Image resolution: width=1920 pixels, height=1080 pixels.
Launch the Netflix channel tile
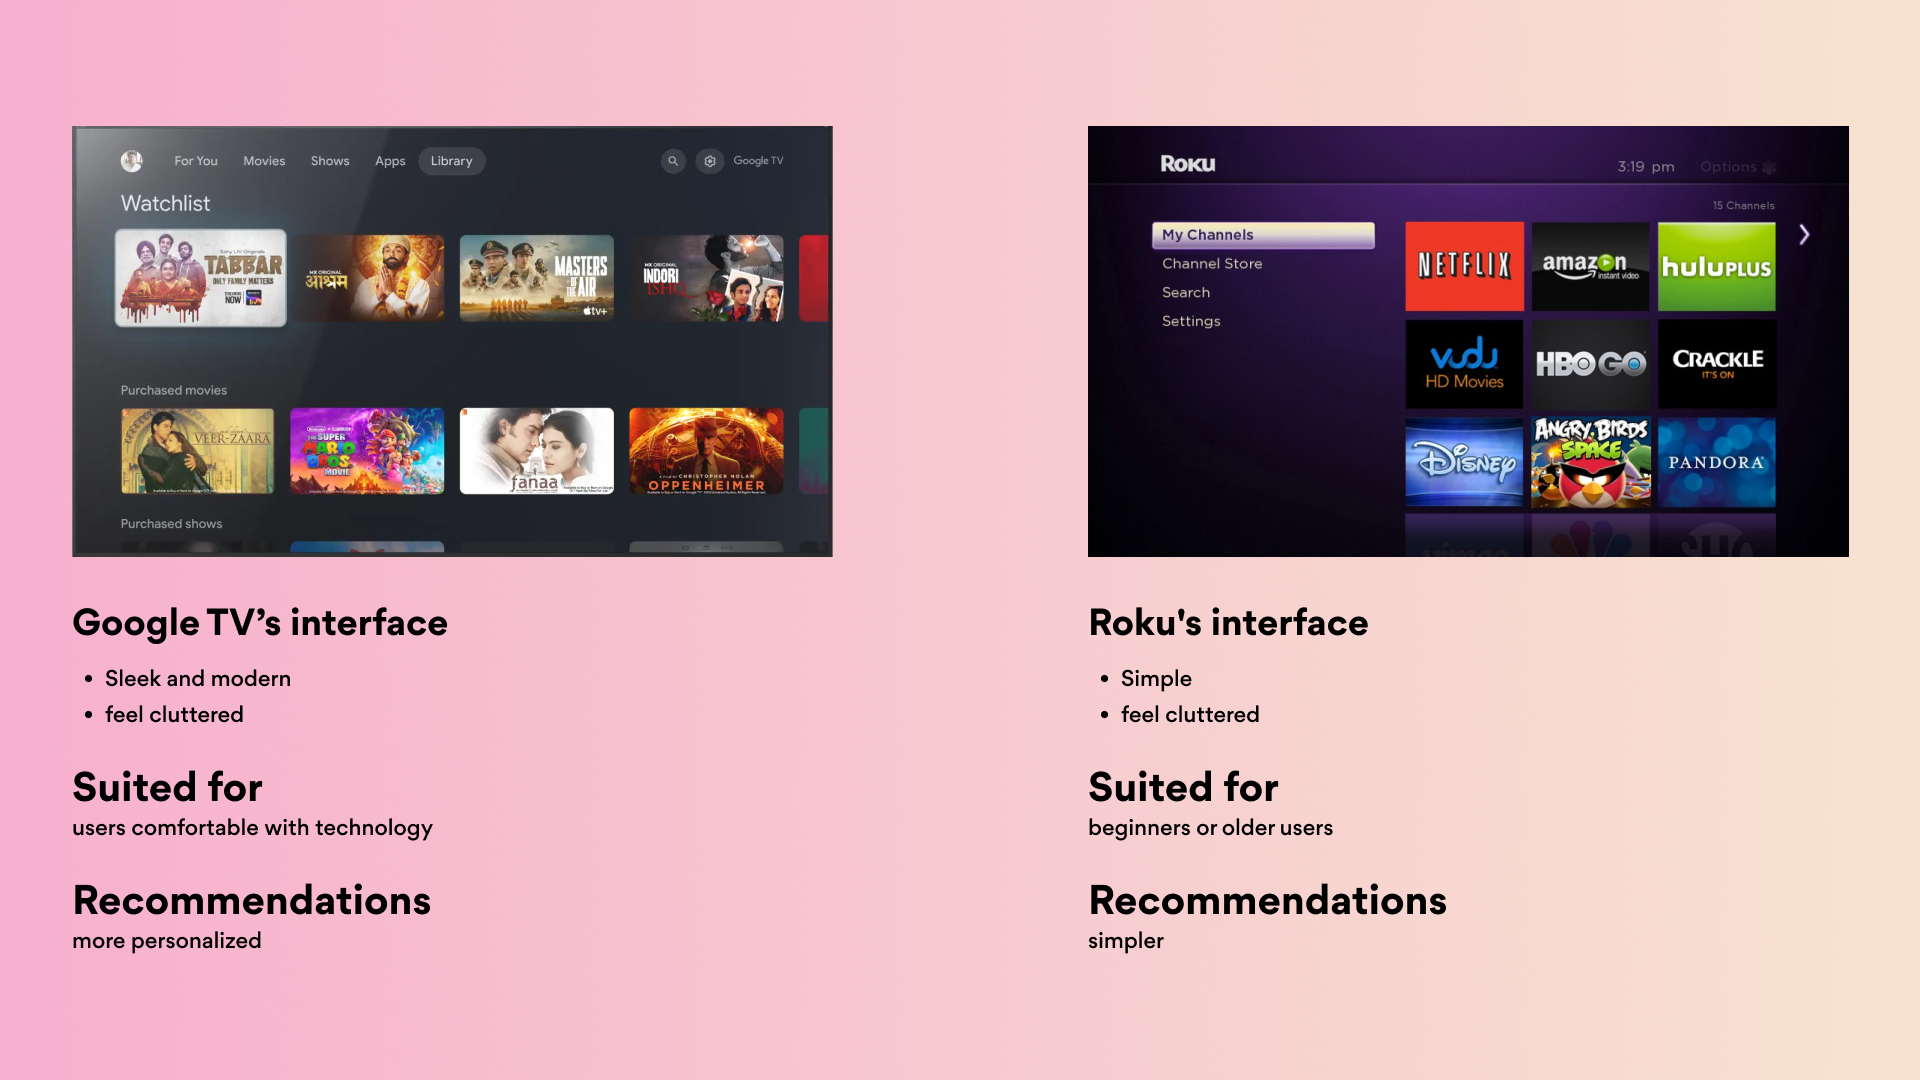1464,266
